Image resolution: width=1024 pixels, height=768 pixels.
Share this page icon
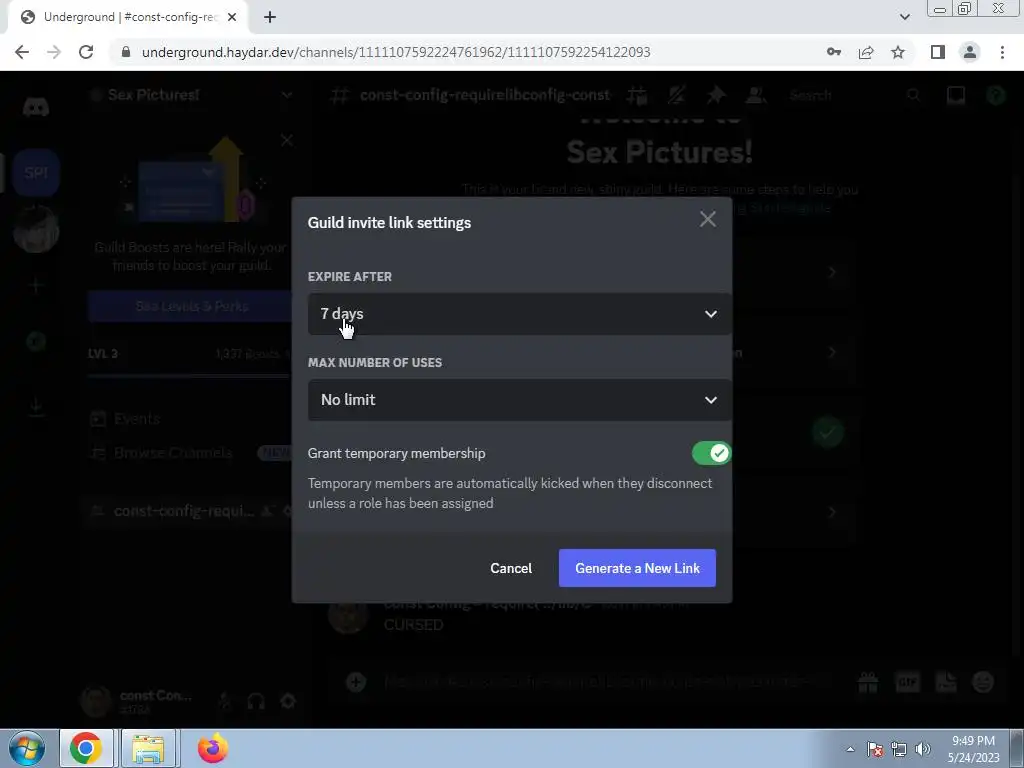point(866,52)
